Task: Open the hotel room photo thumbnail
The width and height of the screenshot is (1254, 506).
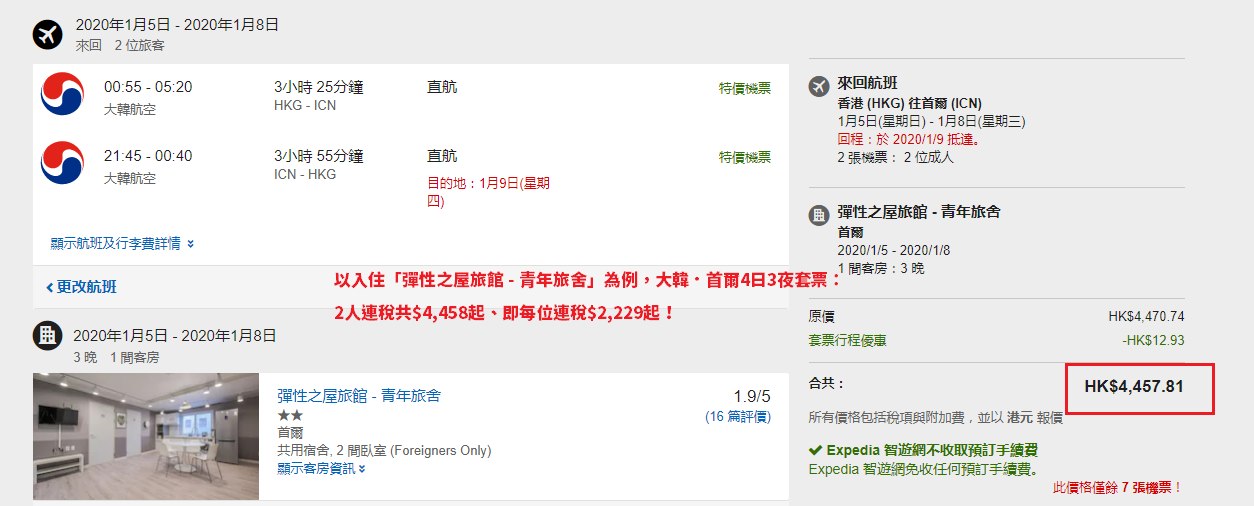Action: pyautogui.click(x=146, y=437)
